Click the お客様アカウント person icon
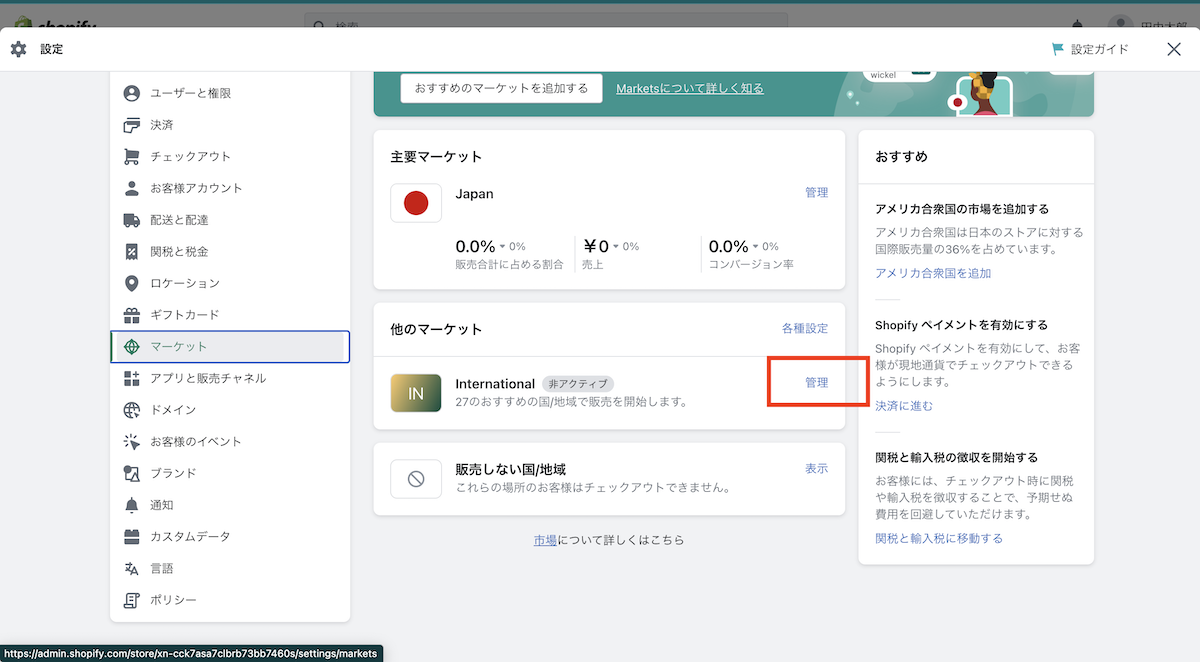This screenshot has width=1200, height=662. (131, 188)
